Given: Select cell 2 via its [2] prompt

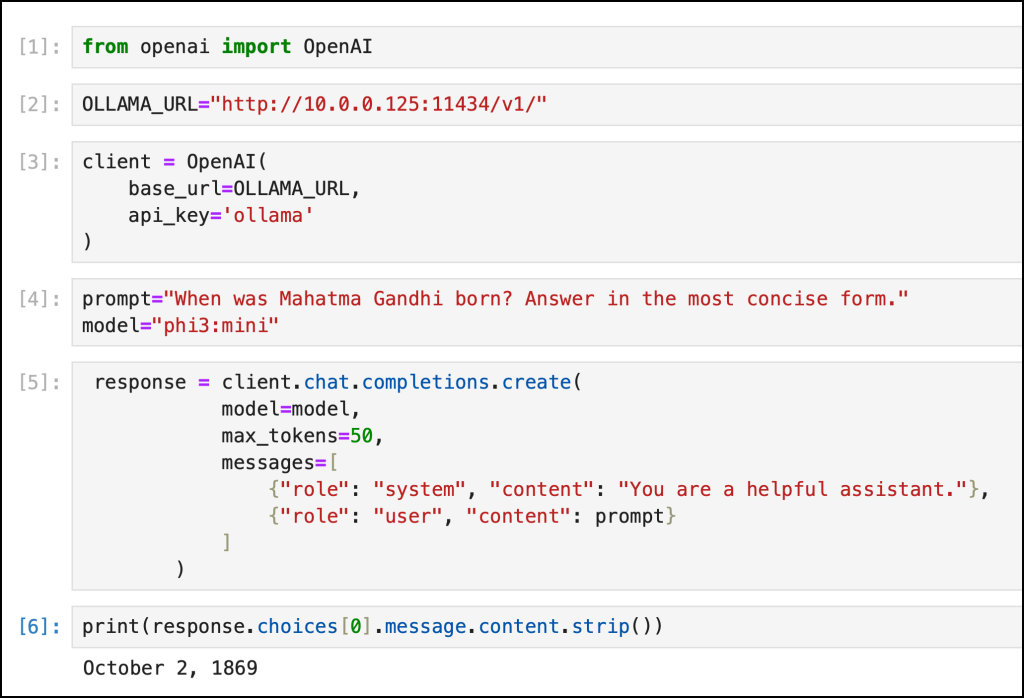Looking at the screenshot, I should click(x=39, y=104).
